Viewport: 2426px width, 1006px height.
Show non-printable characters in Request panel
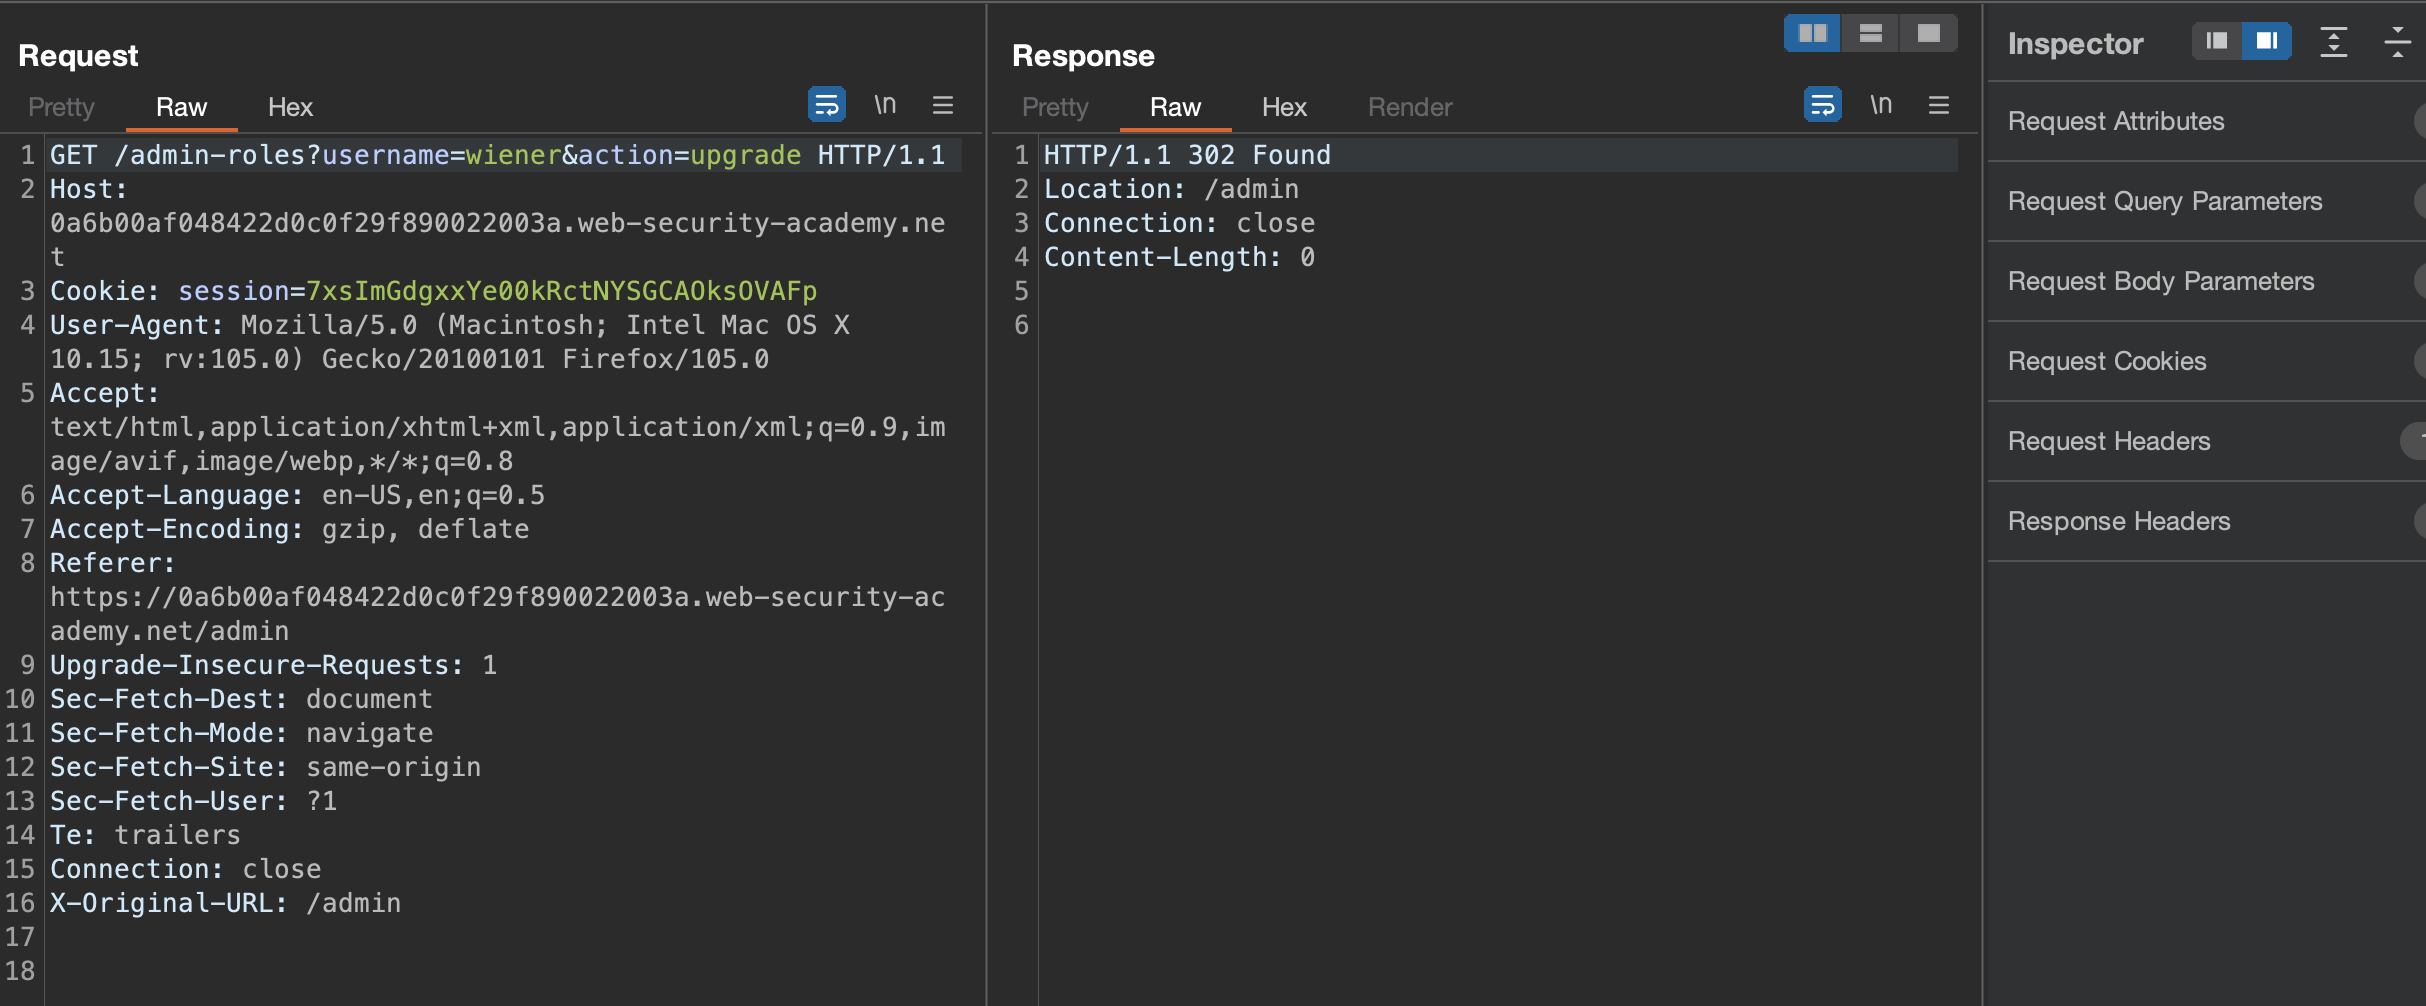[885, 105]
